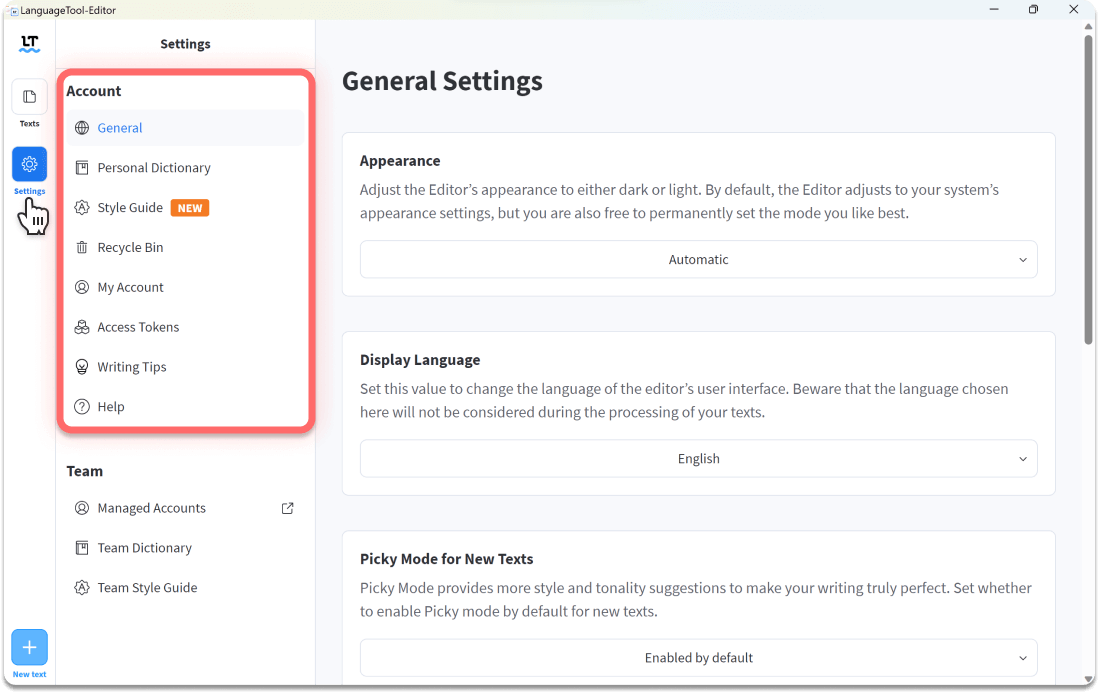Click the 'Team' group heading
Image resolution: width=1099 pixels, height=693 pixels.
tap(85, 472)
